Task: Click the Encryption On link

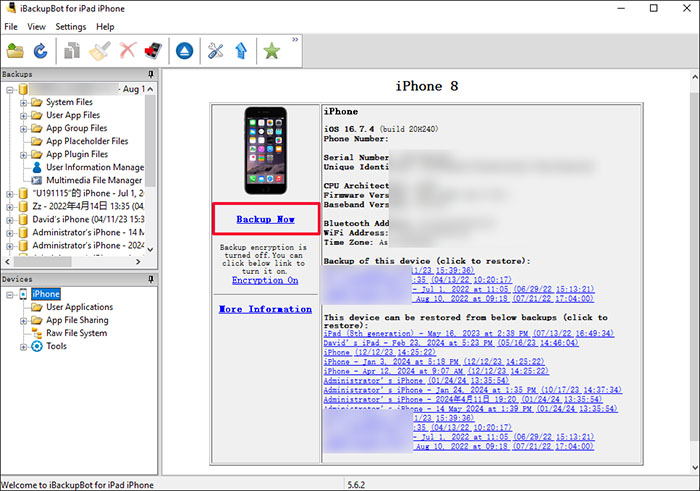Action: pos(265,280)
